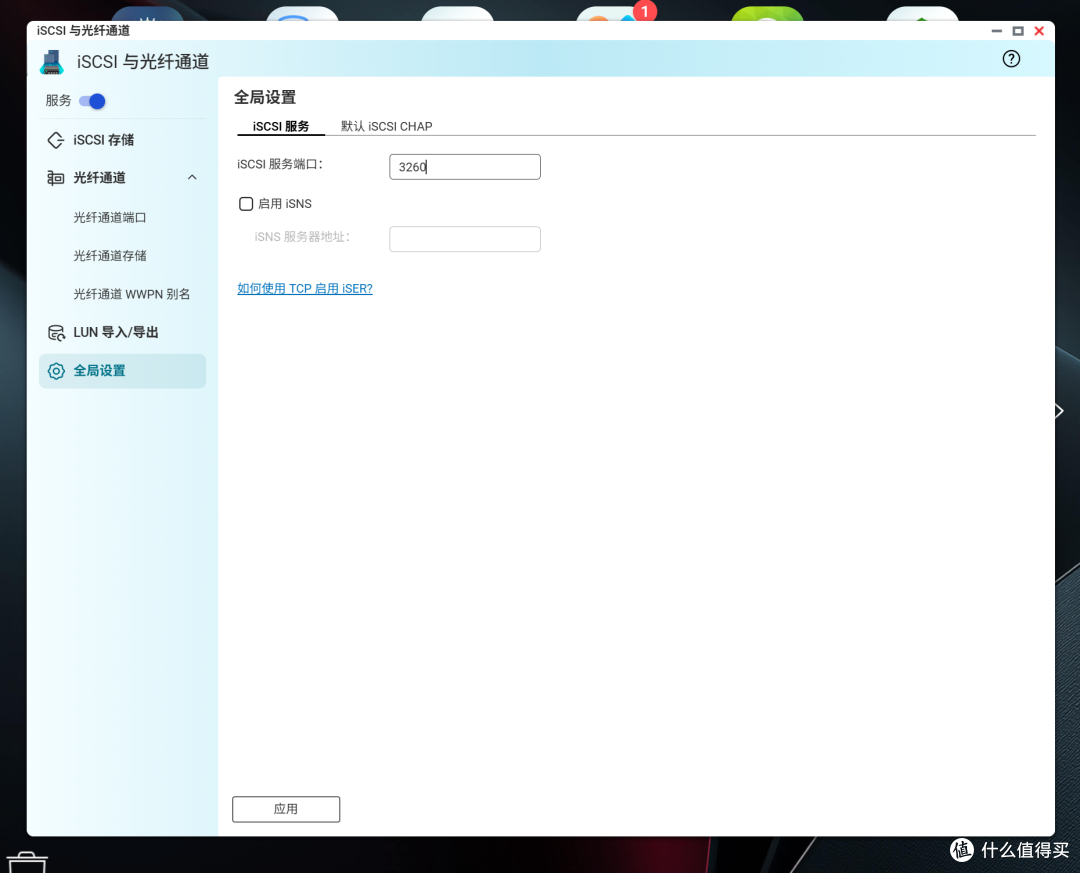Click the iSCSI app logo icon

coord(52,62)
